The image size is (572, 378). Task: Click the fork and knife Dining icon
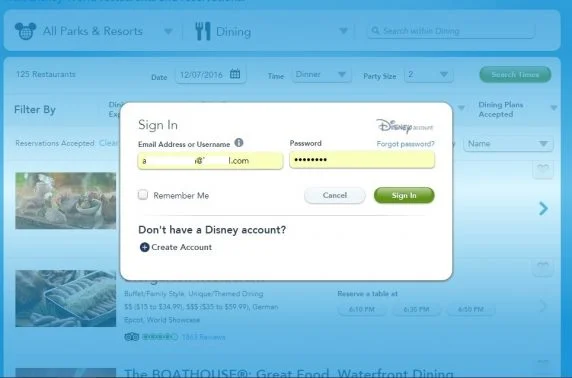click(x=203, y=31)
